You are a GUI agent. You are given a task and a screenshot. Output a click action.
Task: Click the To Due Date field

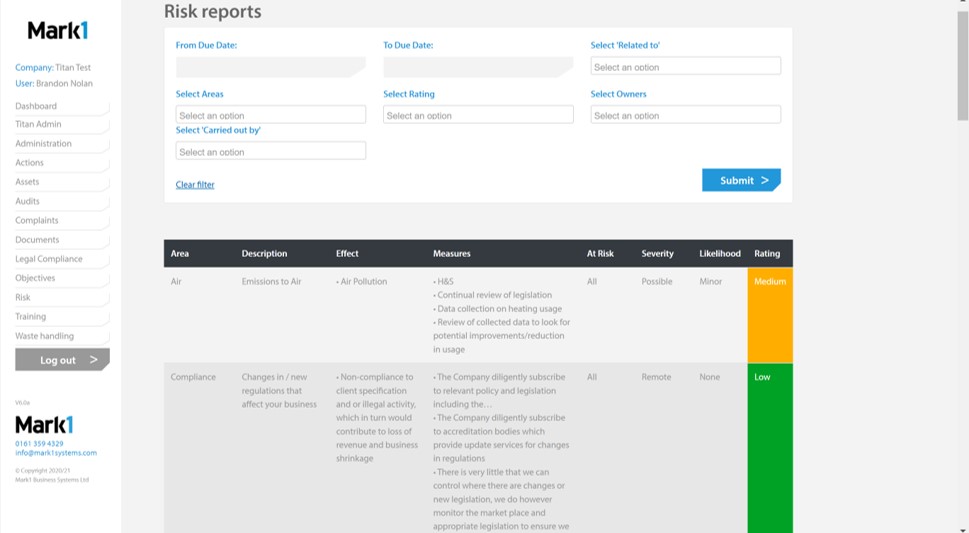tap(478, 67)
